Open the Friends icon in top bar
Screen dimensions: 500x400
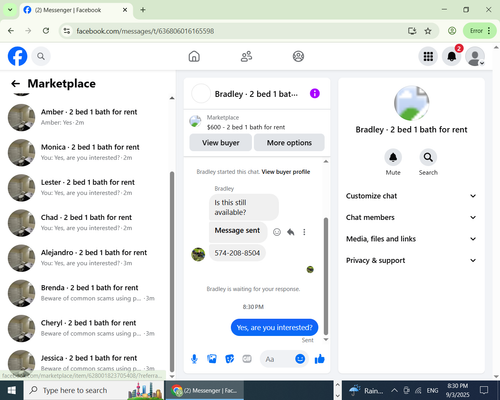click(246, 56)
